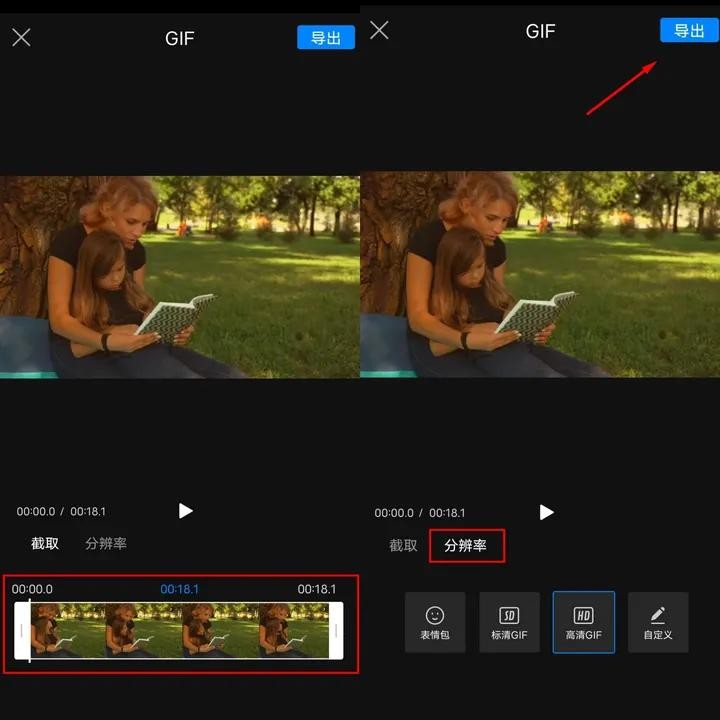The image size is (720, 720).
Task: Select the 高清GIF HD option
Action: pyautogui.click(x=583, y=622)
